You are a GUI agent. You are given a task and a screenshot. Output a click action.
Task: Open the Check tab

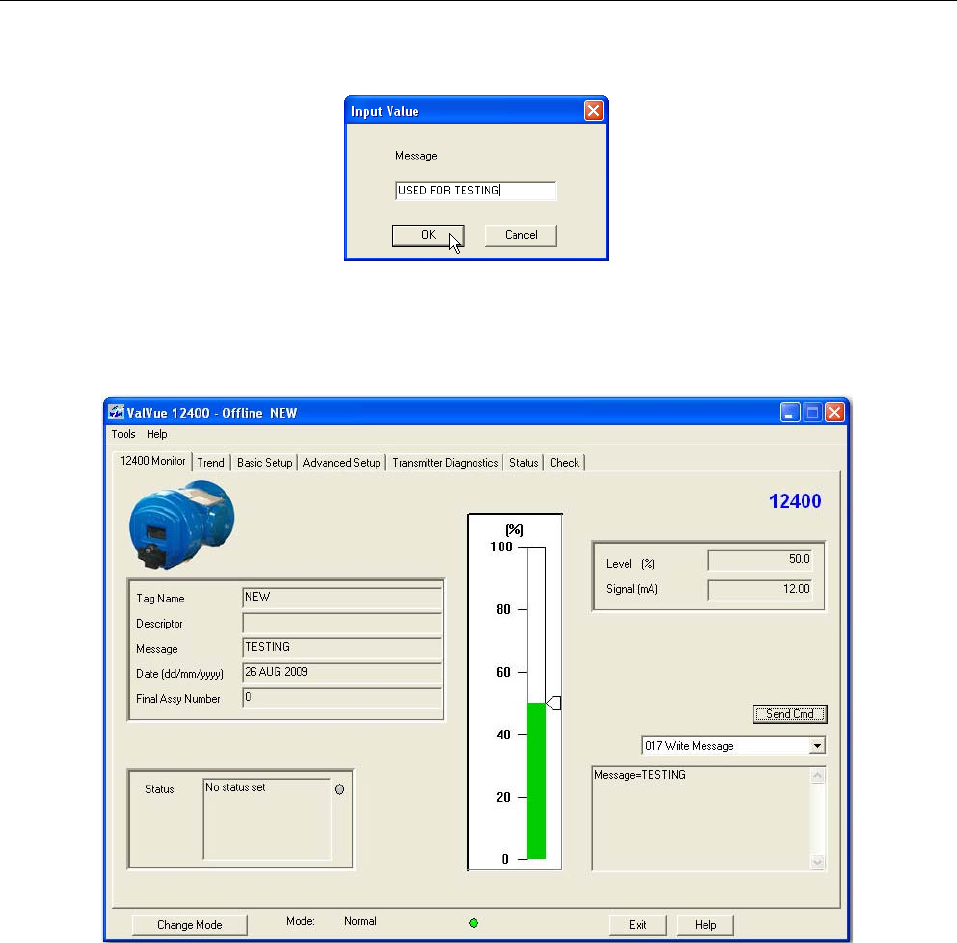(565, 463)
